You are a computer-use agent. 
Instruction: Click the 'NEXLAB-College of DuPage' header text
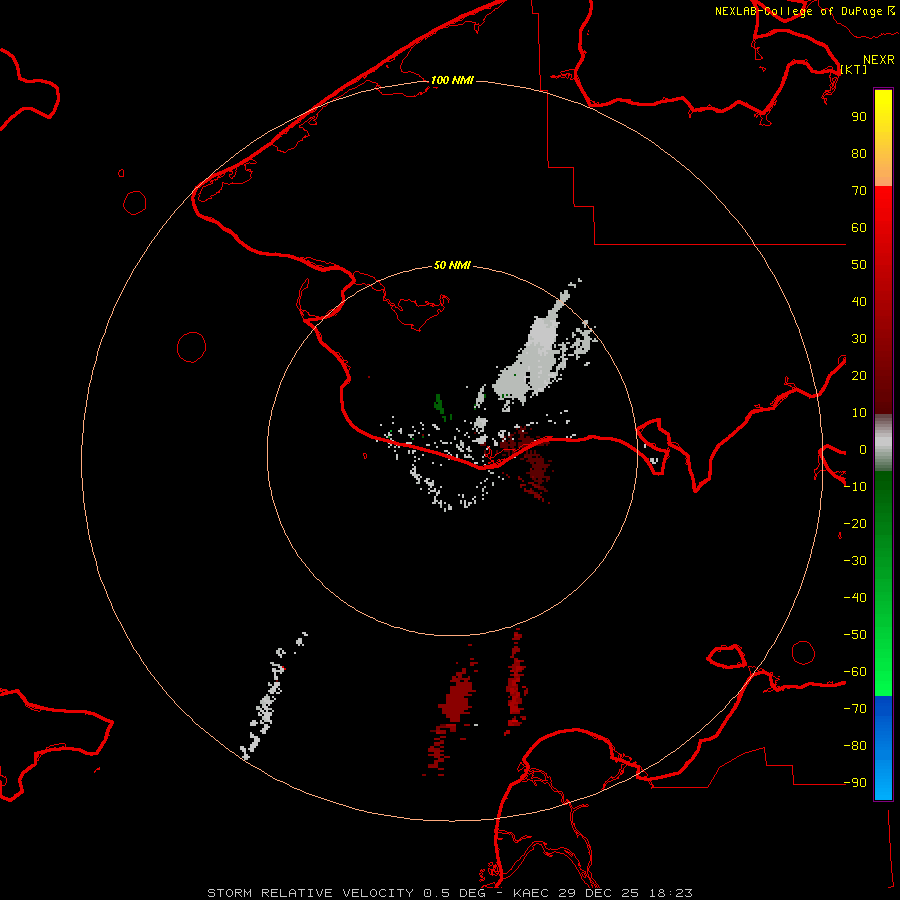click(x=798, y=11)
